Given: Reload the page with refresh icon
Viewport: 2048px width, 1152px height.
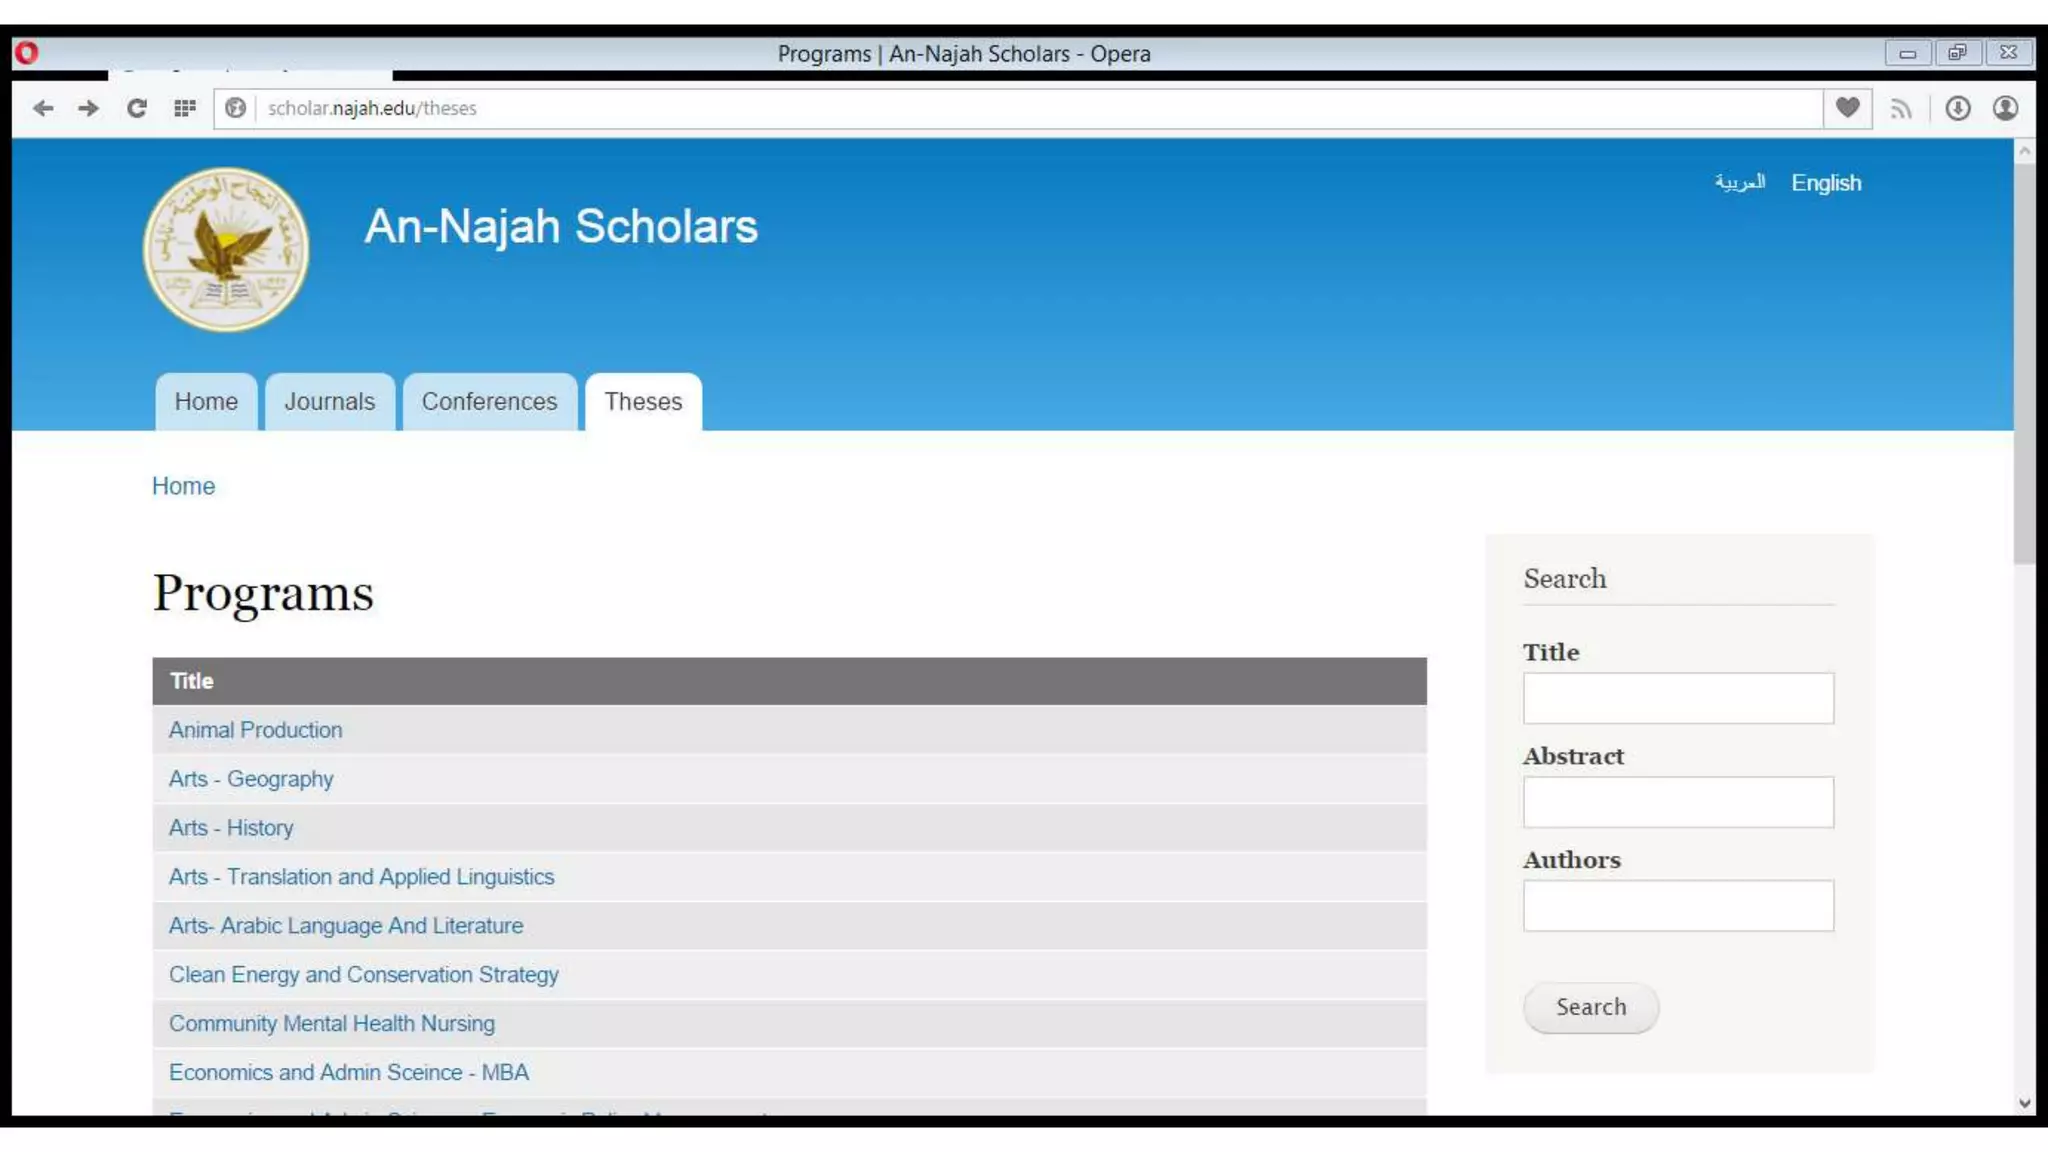Looking at the screenshot, I should tap(137, 108).
